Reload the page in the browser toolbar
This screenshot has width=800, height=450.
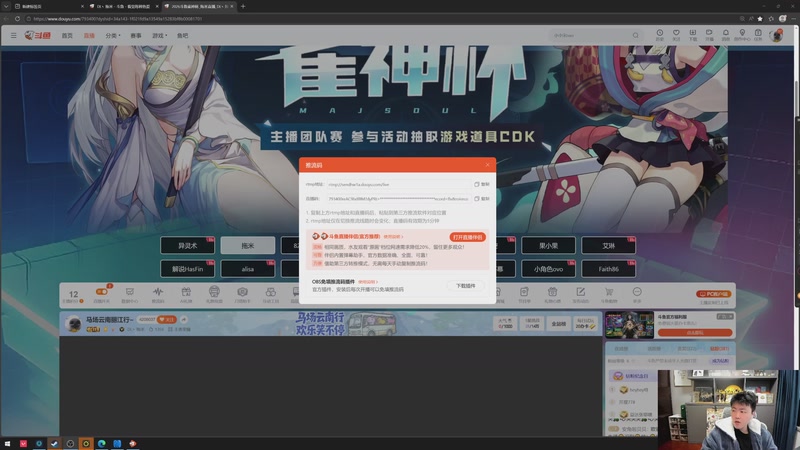17,19
